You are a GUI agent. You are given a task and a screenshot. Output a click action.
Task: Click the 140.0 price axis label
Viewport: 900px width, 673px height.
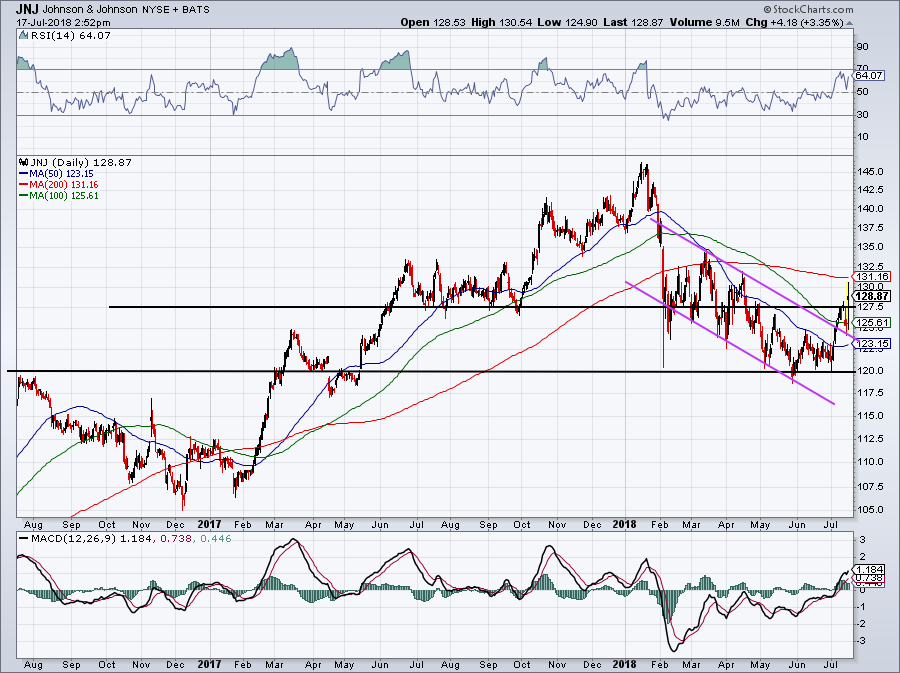[x=870, y=209]
